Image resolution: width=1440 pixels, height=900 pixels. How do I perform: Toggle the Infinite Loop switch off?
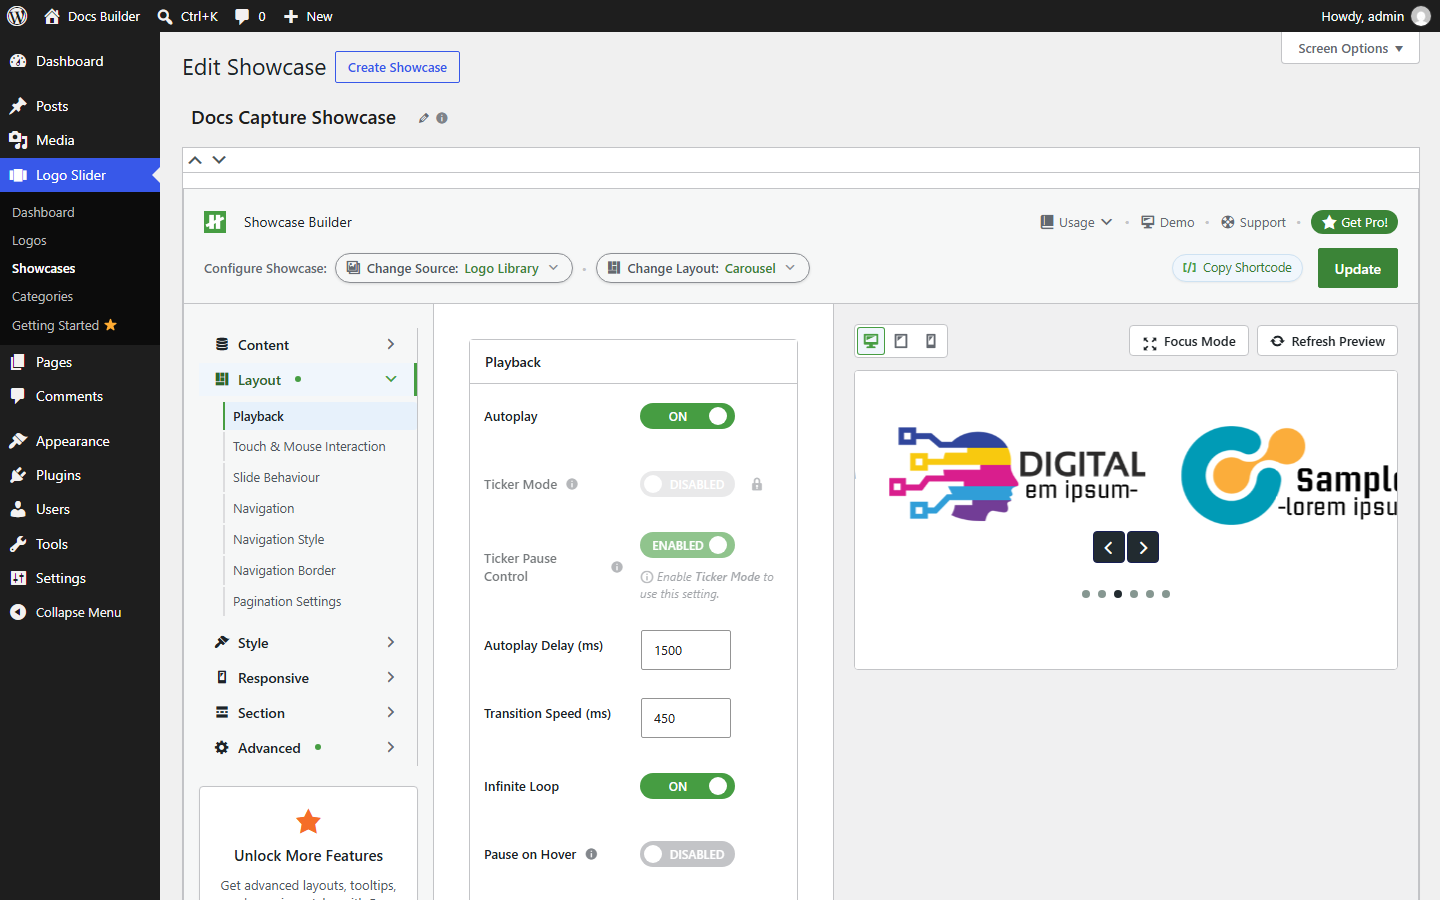coord(687,786)
